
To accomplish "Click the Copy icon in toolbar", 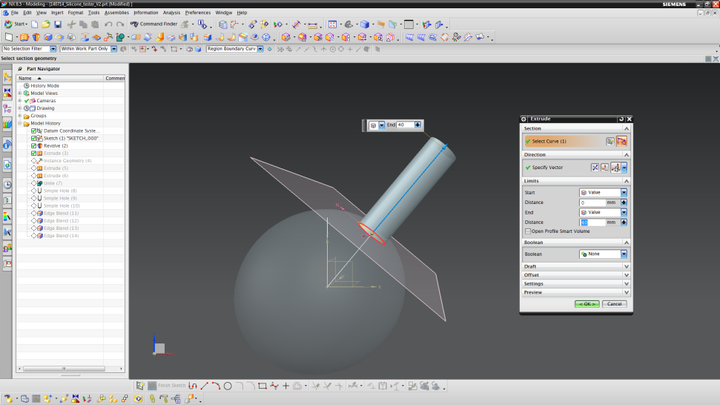I will [83, 24].
